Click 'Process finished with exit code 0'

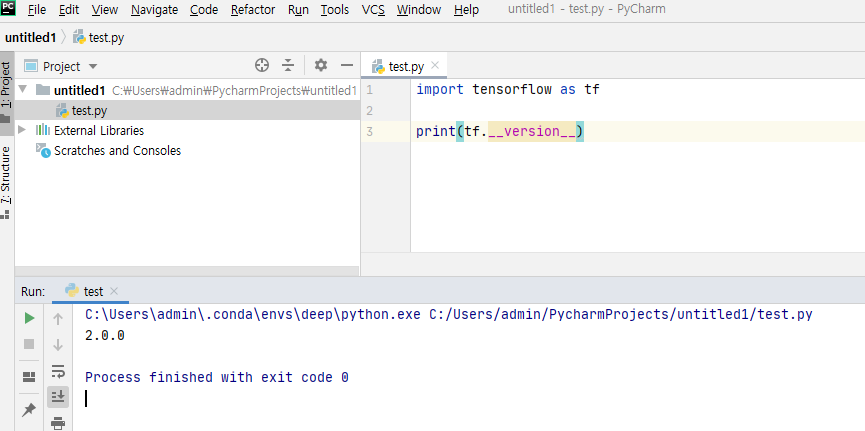[x=217, y=377]
